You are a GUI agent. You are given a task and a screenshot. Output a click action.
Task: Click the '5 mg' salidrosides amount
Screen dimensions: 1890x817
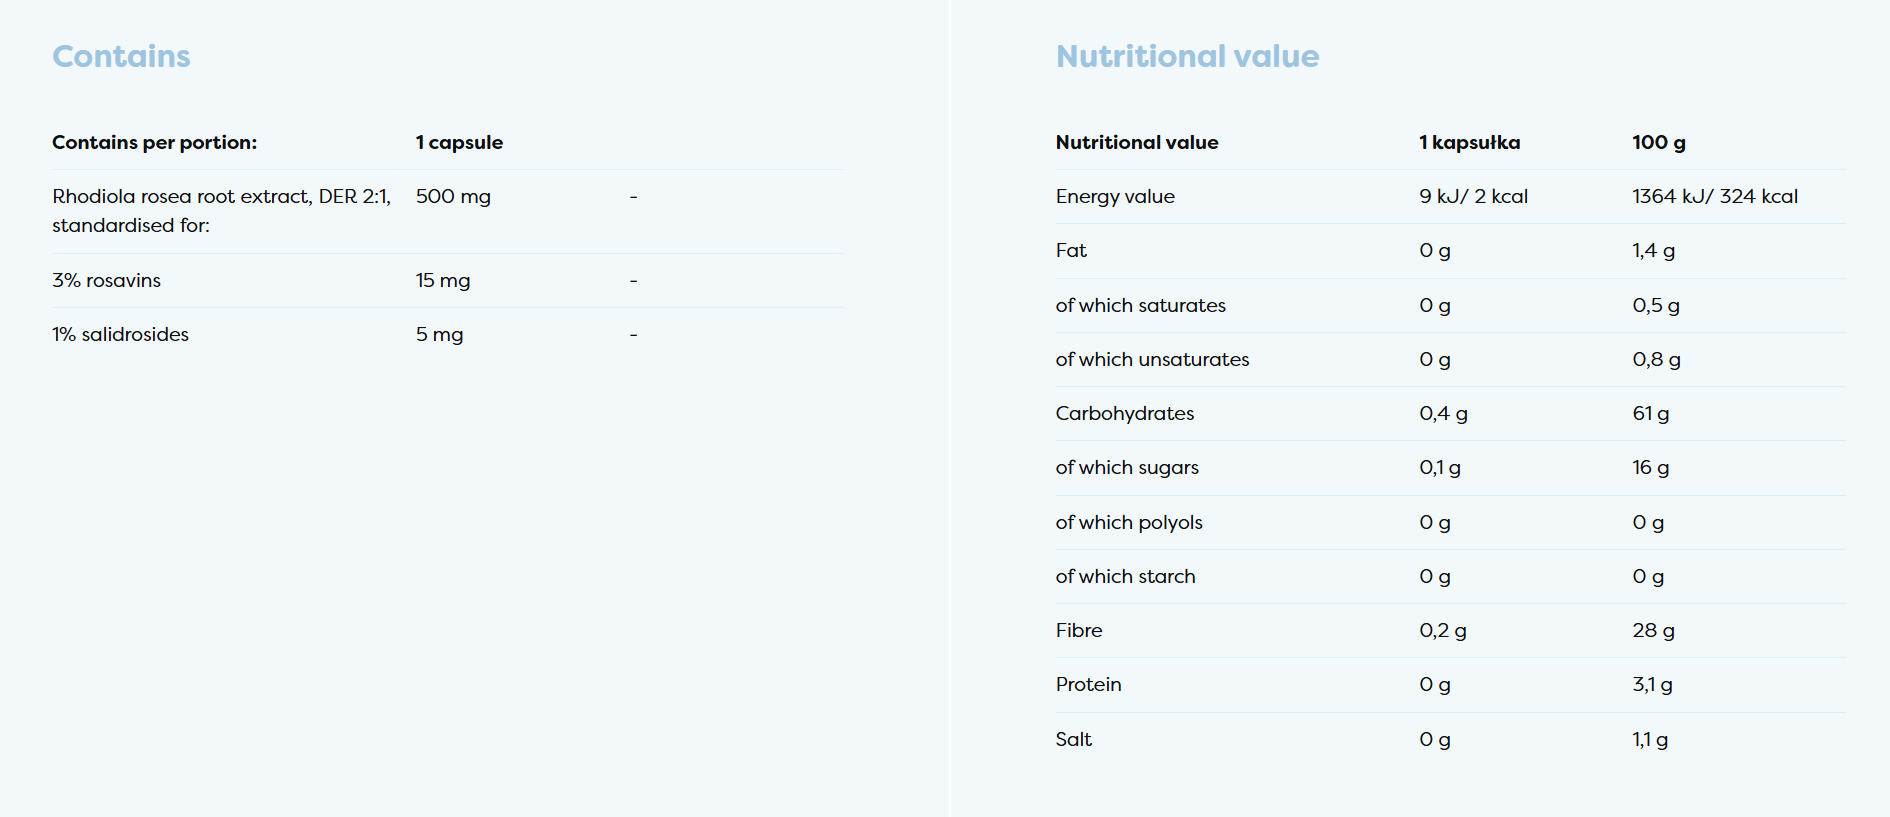pos(439,335)
